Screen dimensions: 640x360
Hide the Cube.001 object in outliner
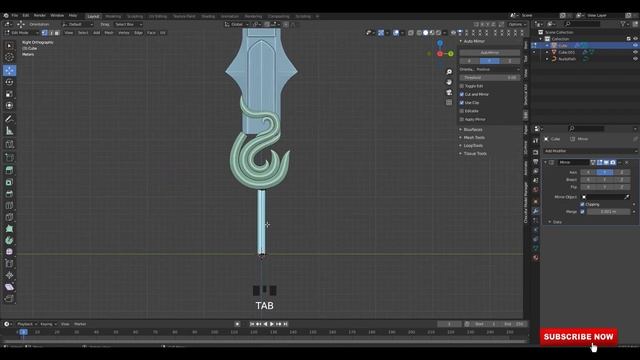tap(635, 52)
